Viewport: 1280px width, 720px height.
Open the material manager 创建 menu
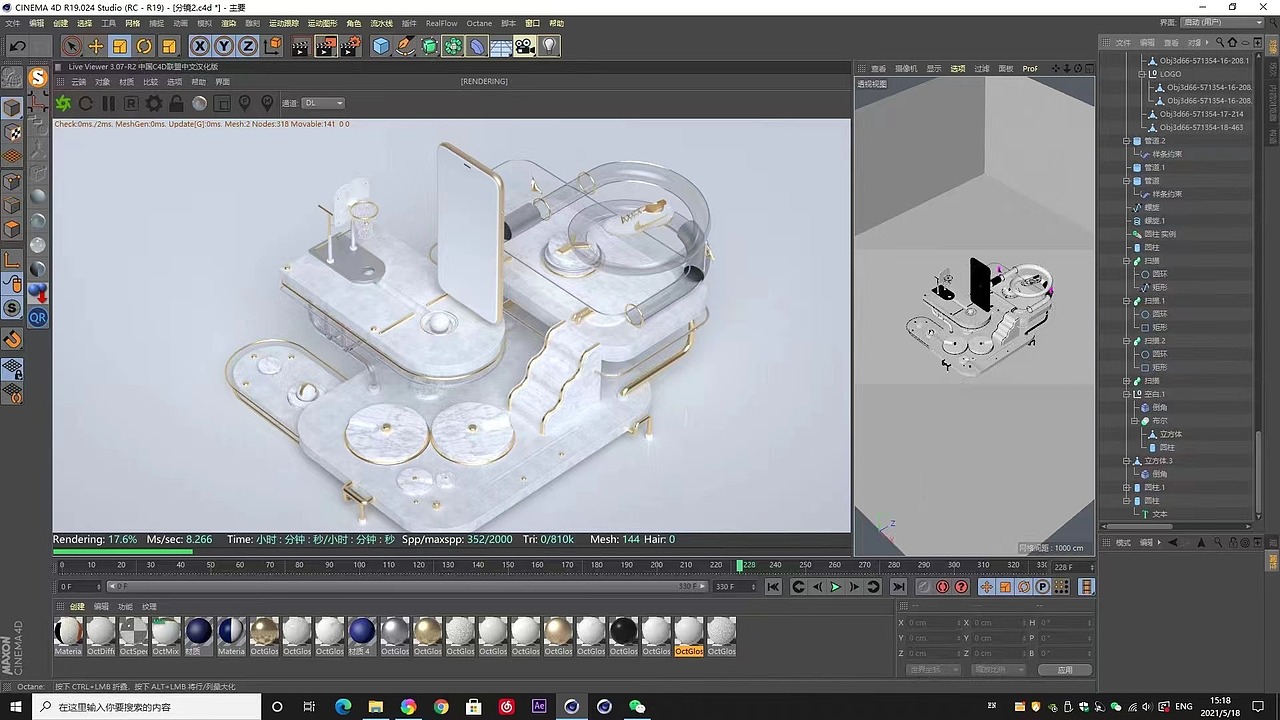[x=77, y=606]
